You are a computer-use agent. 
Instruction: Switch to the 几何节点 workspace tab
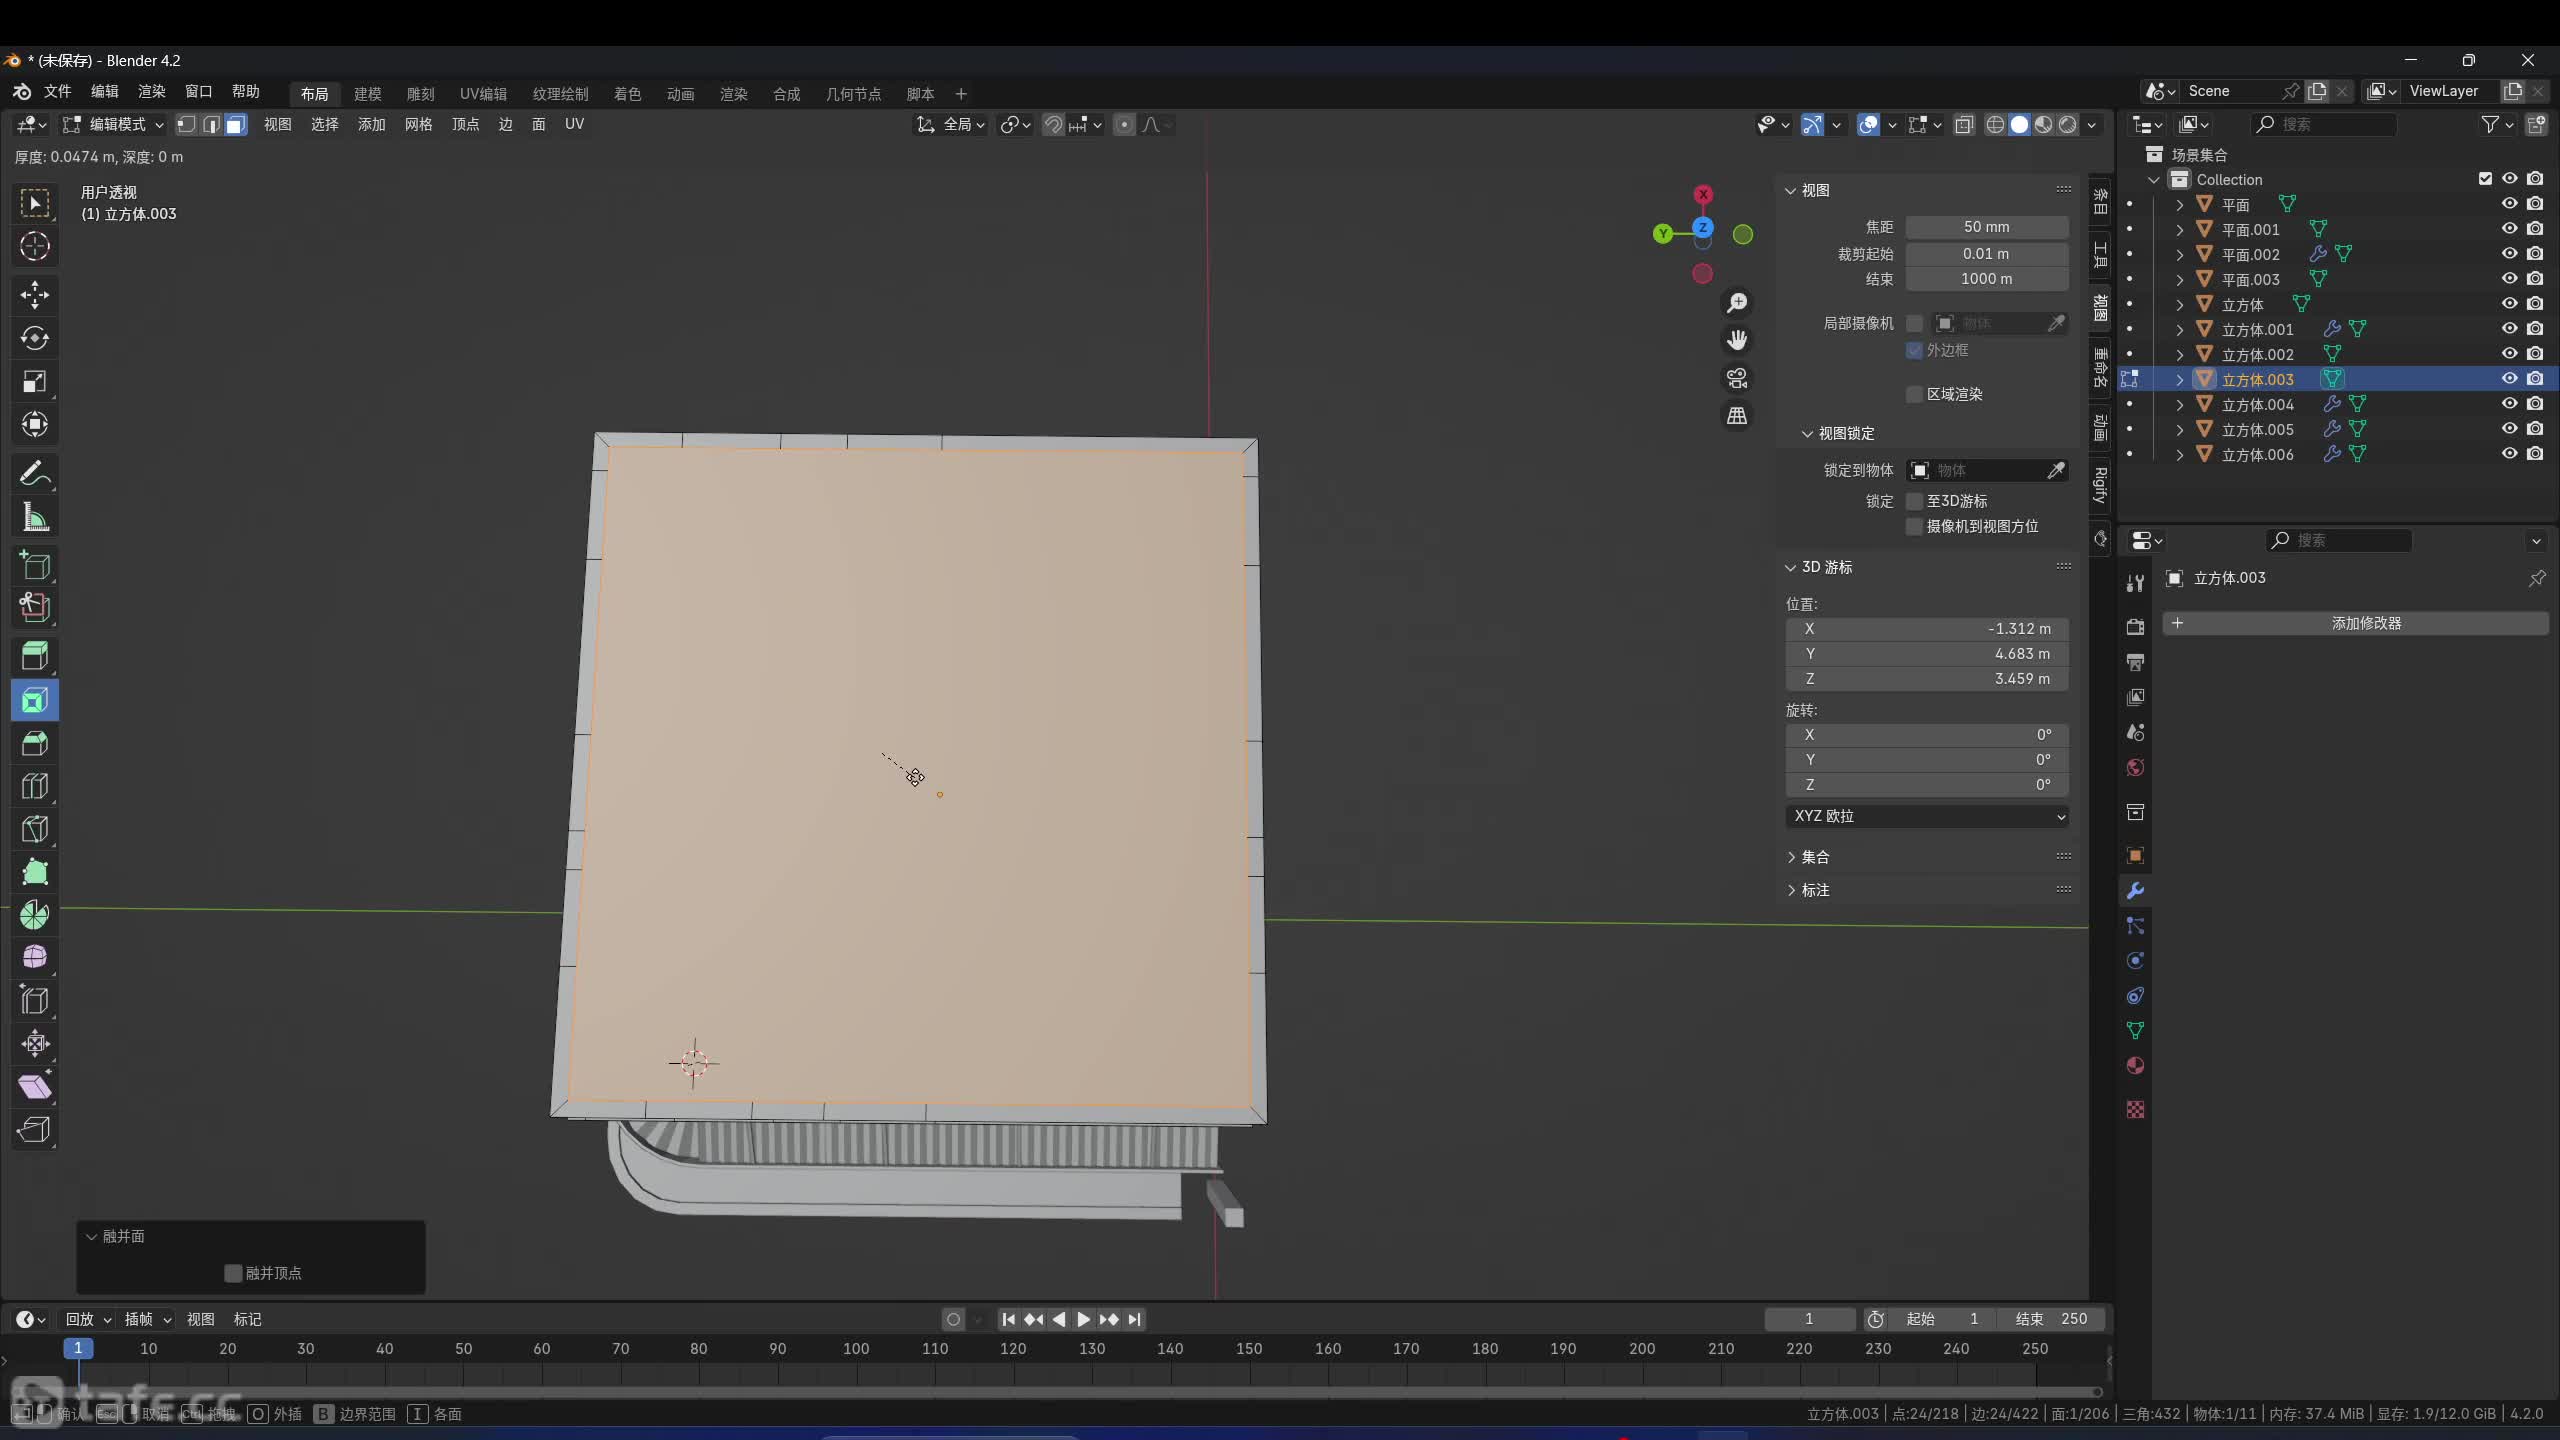click(853, 94)
